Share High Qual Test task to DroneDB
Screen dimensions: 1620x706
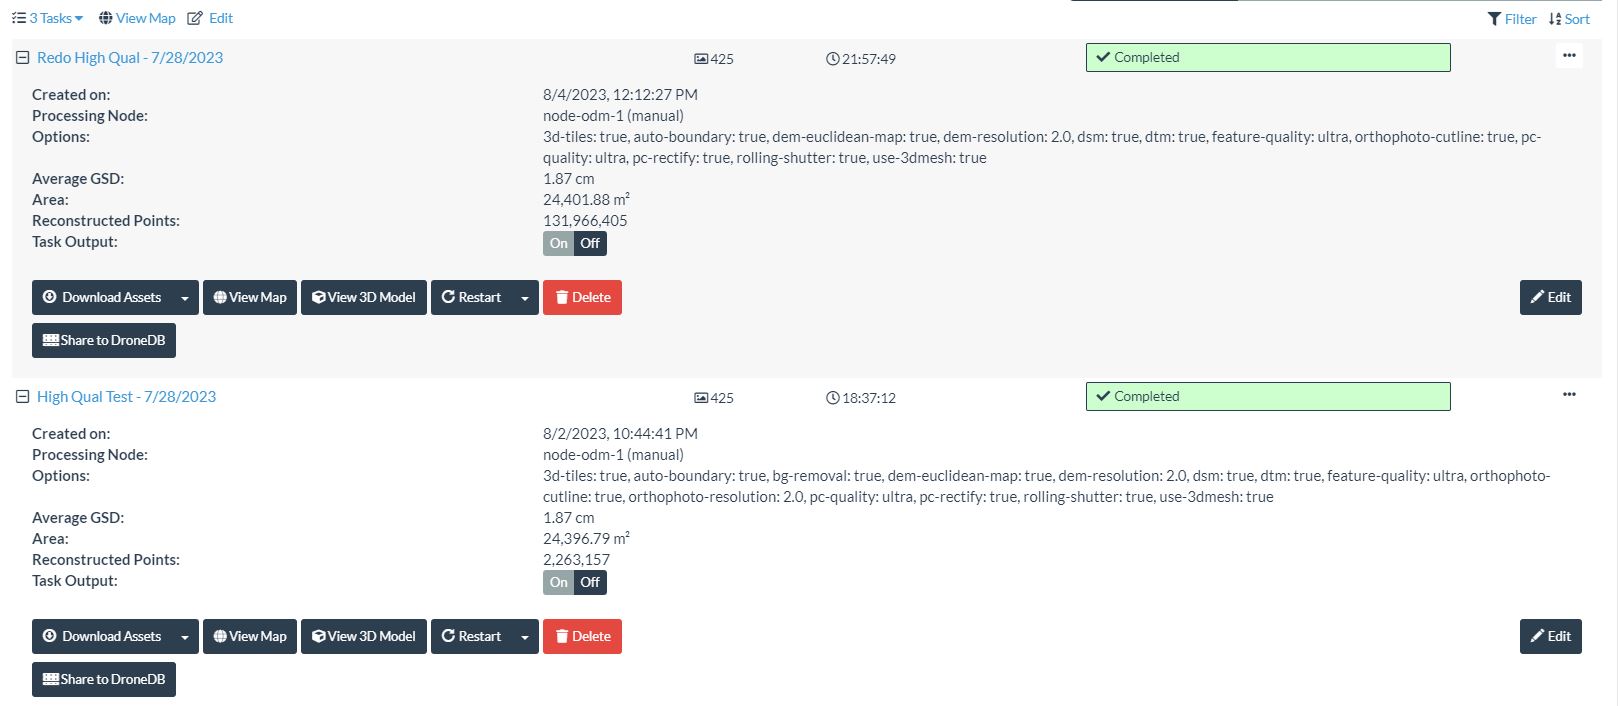tap(104, 679)
